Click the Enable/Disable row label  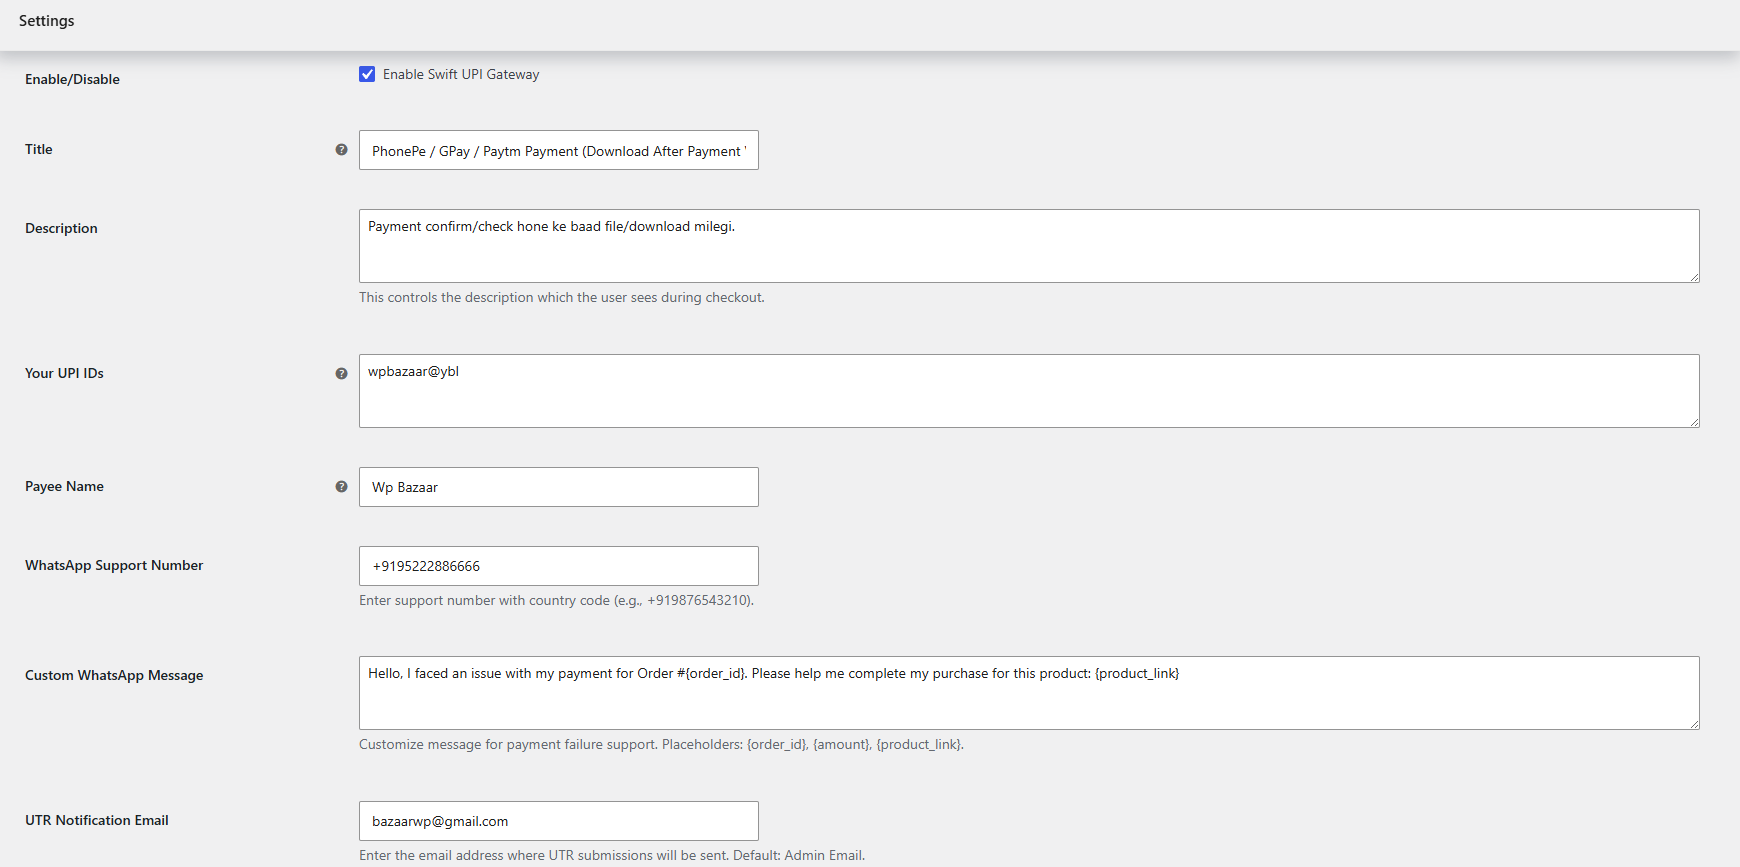pos(72,79)
